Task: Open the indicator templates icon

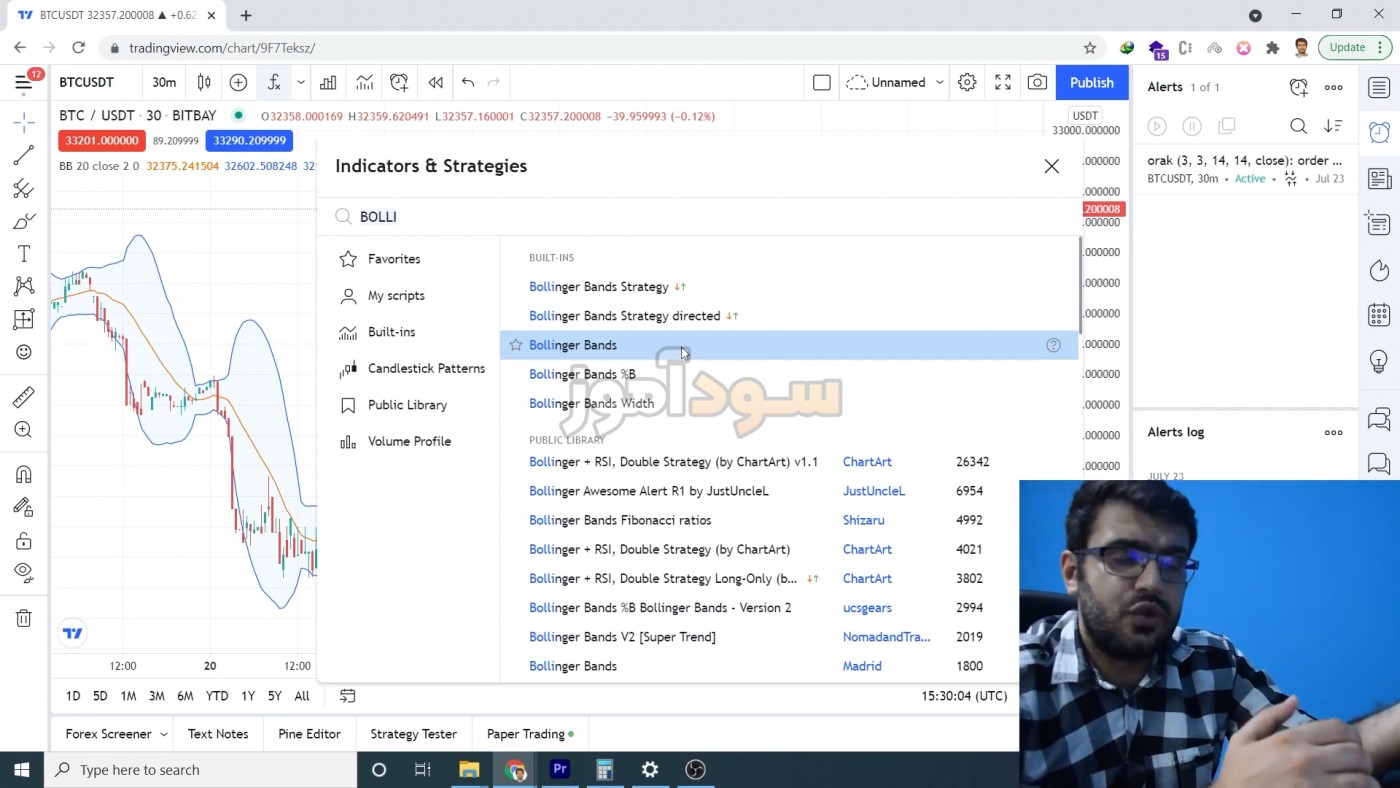Action: point(364,82)
